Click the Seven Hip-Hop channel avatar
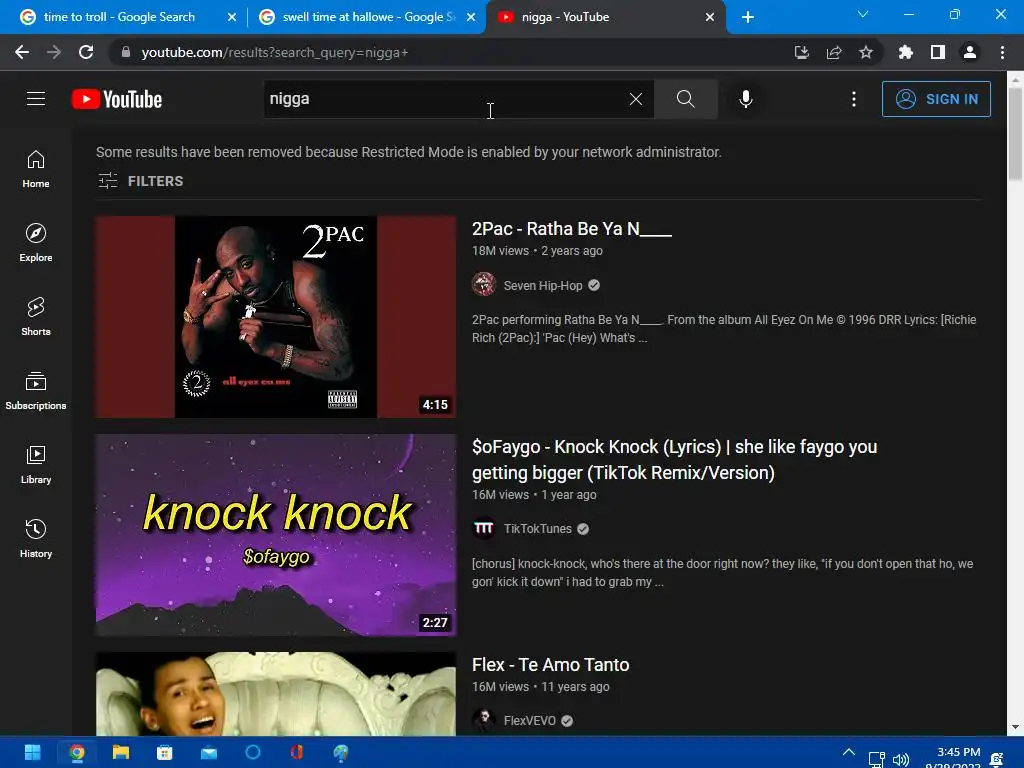The width and height of the screenshot is (1024, 768). (x=484, y=285)
